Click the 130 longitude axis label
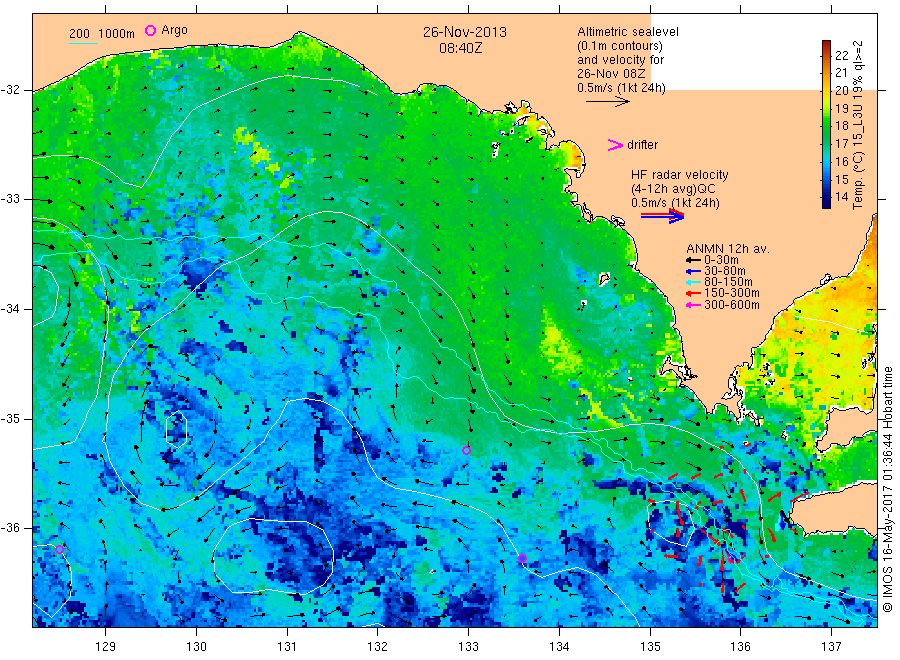 (x=196, y=647)
